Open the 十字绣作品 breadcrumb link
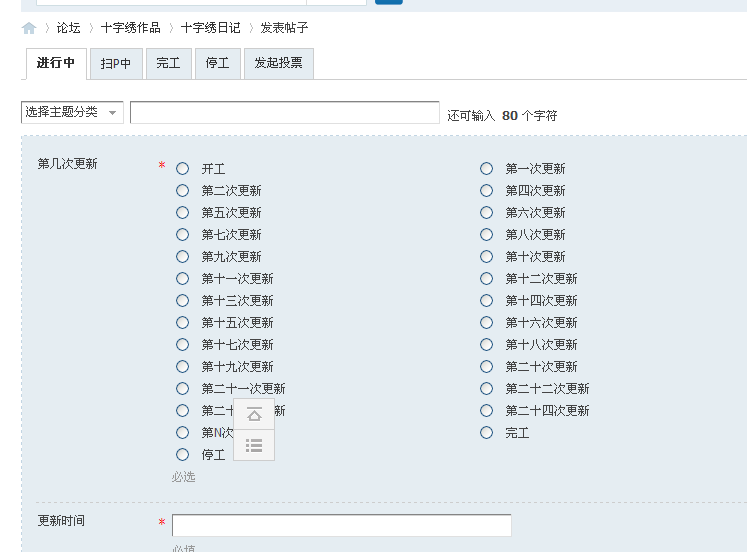Image resolution: width=747 pixels, height=552 pixels. [x=131, y=28]
